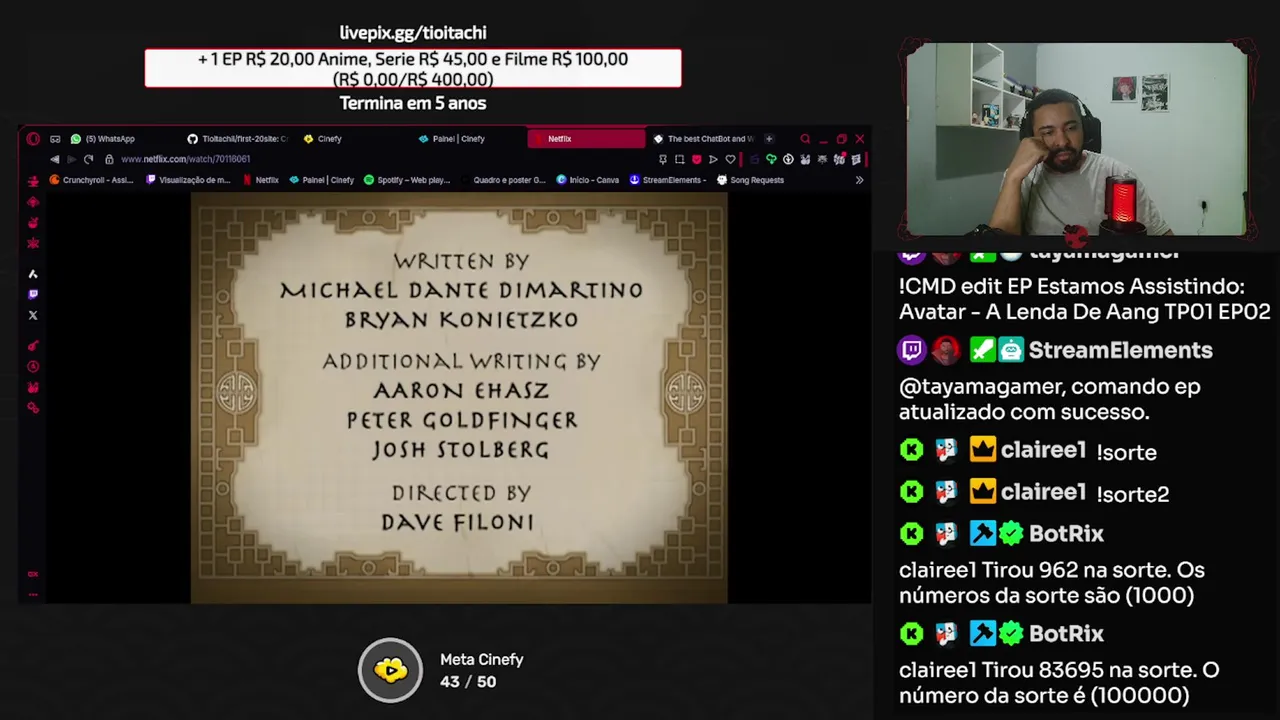This screenshot has width=1280, height=720.
Task: Open the downloads circle-arrow icon
Action: click(788, 159)
